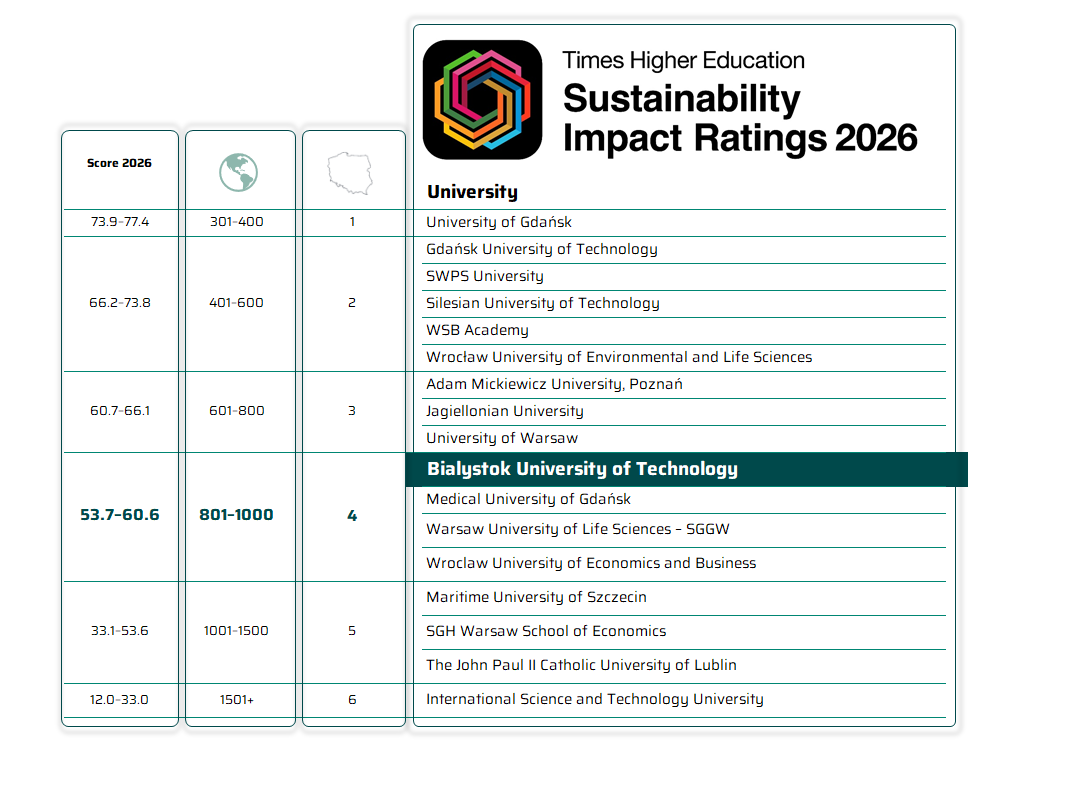Select the score range 73.9–77.4
Viewport: 1090px width, 799px height.
(x=120, y=222)
